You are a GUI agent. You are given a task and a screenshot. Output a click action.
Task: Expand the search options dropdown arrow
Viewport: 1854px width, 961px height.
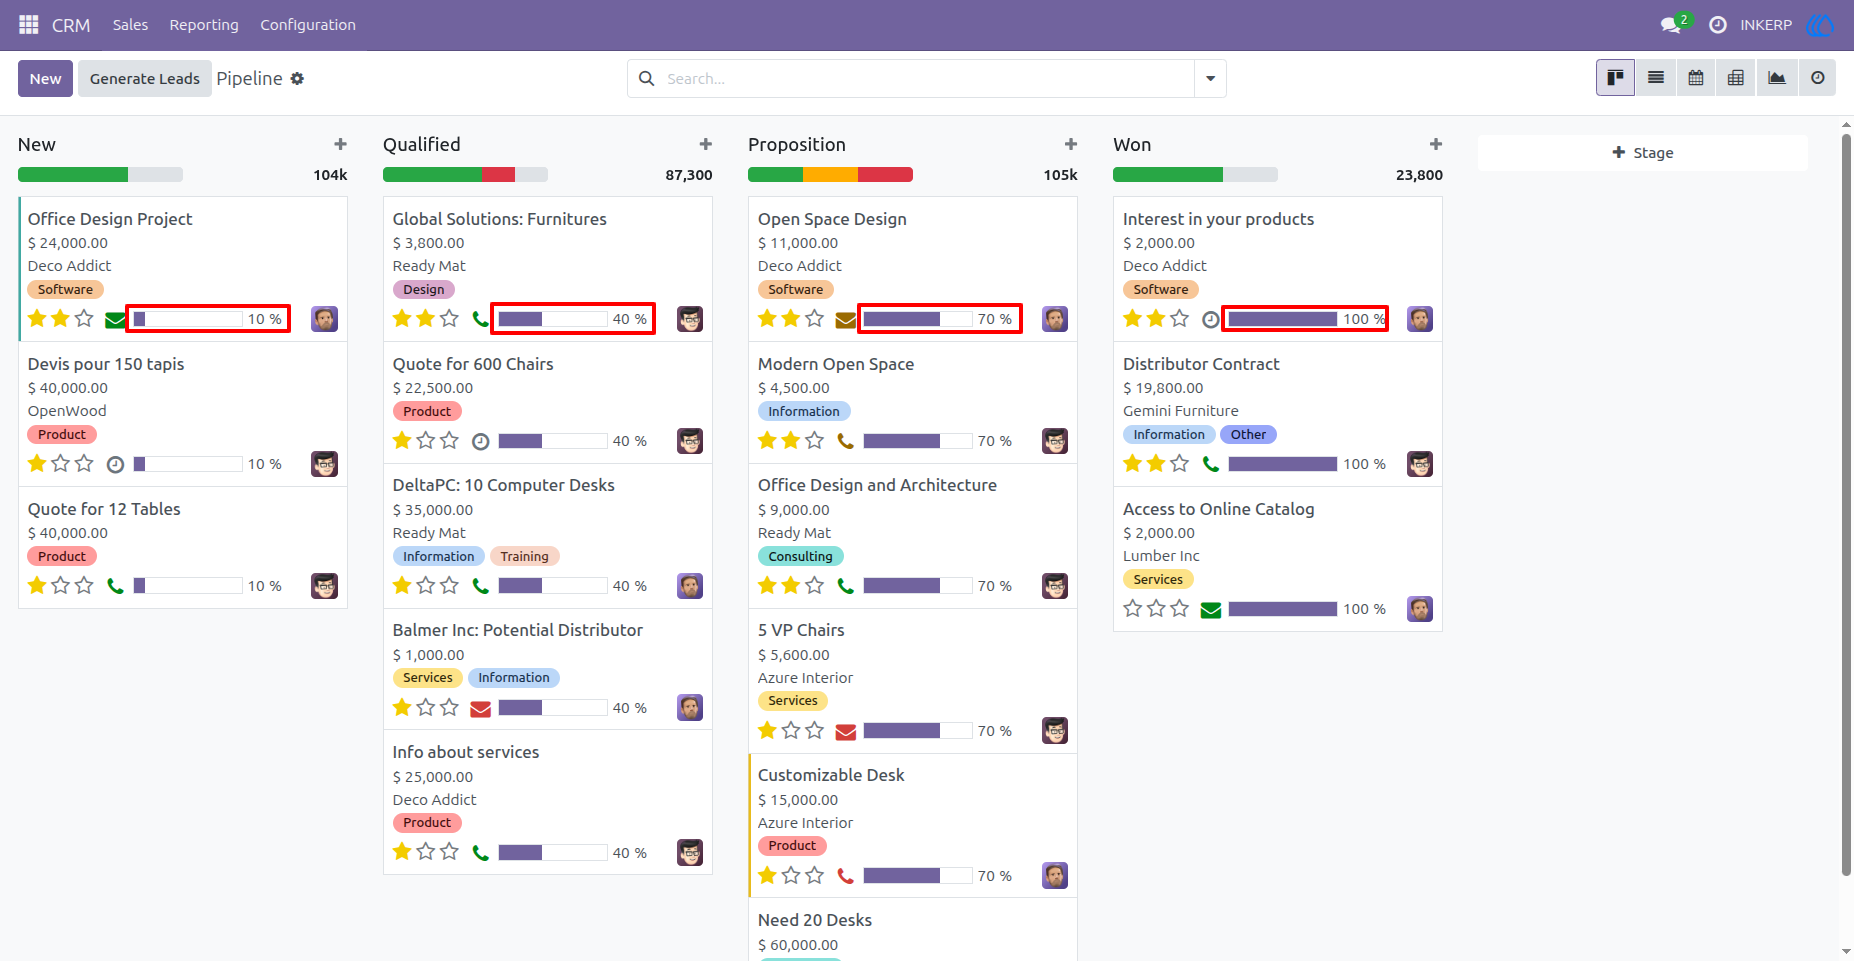click(x=1210, y=78)
